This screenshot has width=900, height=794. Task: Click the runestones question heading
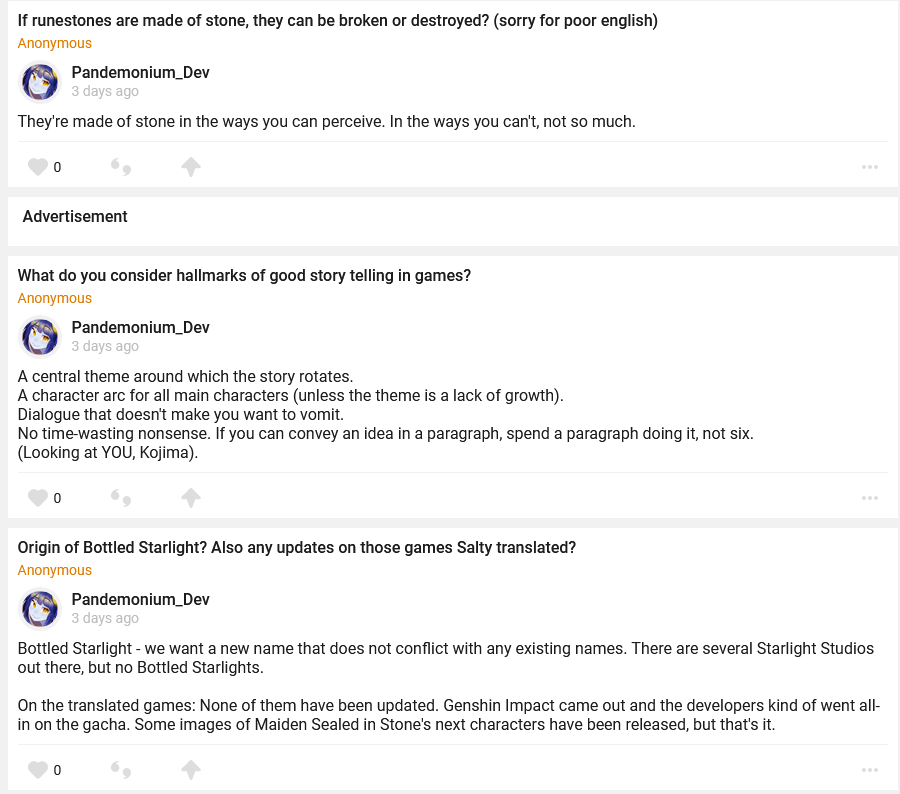tap(337, 20)
